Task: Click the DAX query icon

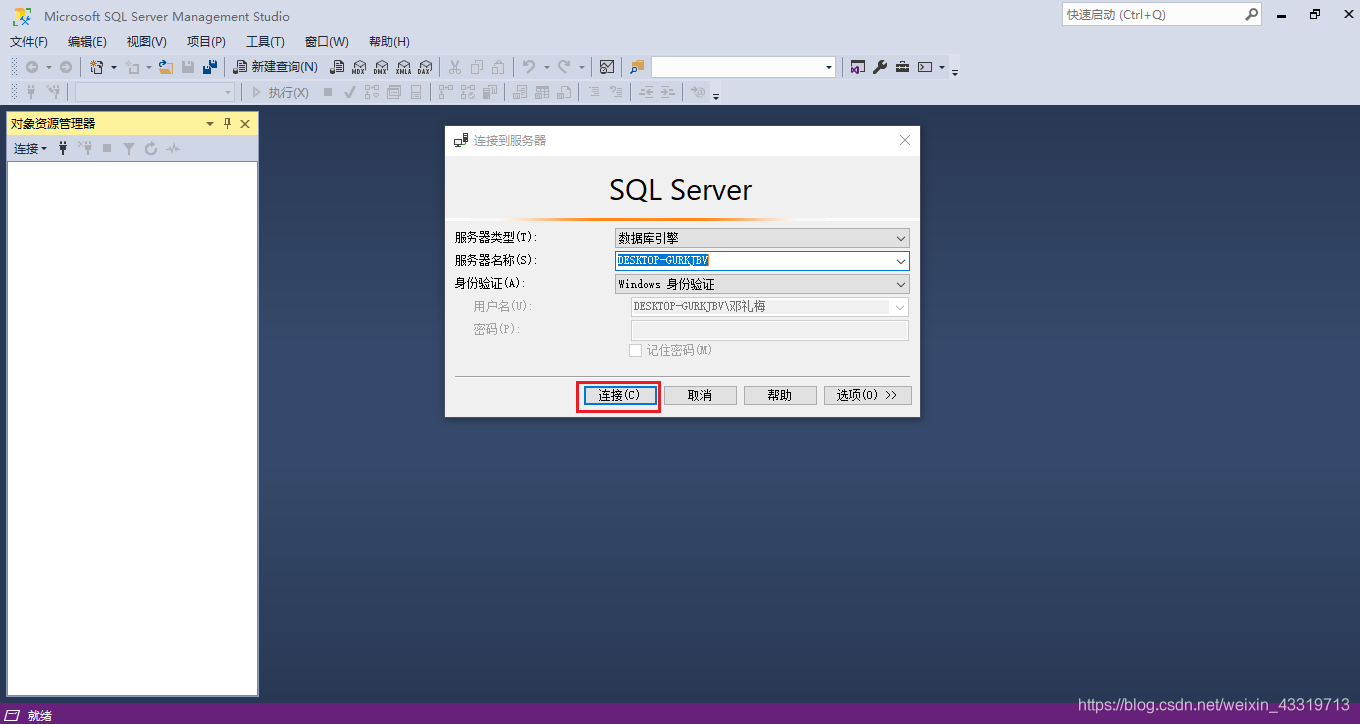Action: coord(424,67)
